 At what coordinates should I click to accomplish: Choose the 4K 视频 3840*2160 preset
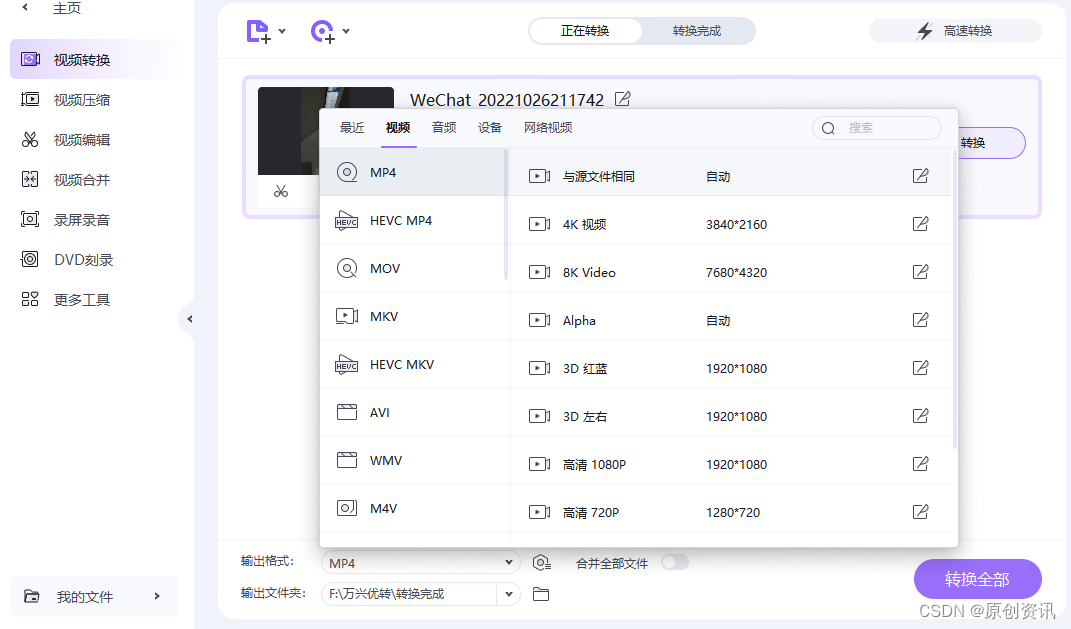pos(731,224)
